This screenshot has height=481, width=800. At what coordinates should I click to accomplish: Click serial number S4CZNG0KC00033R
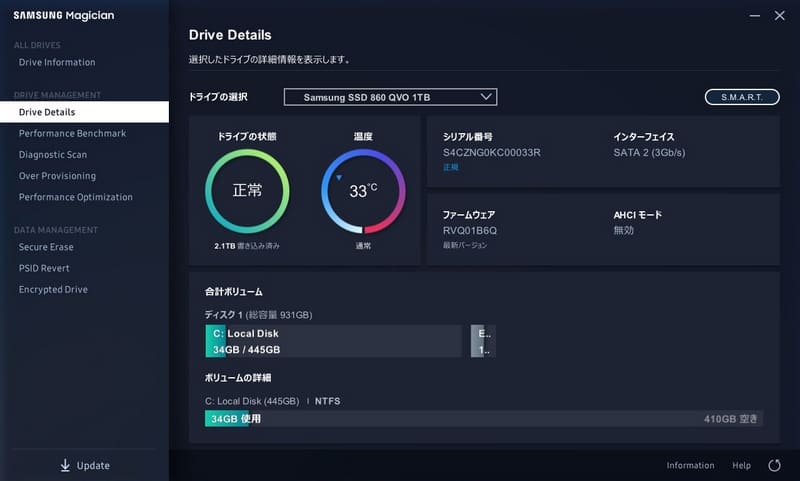pyautogui.click(x=492, y=153)
